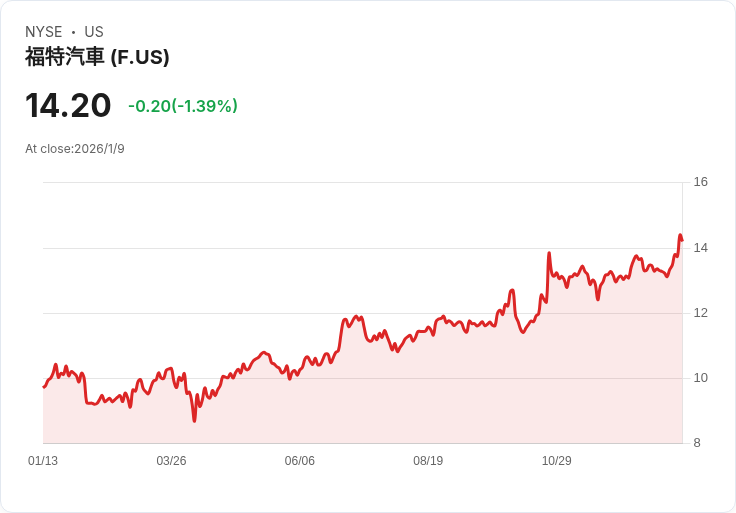The image size is (736, 513).
Task: Select the current price 14.20
Action: (68, 105)
